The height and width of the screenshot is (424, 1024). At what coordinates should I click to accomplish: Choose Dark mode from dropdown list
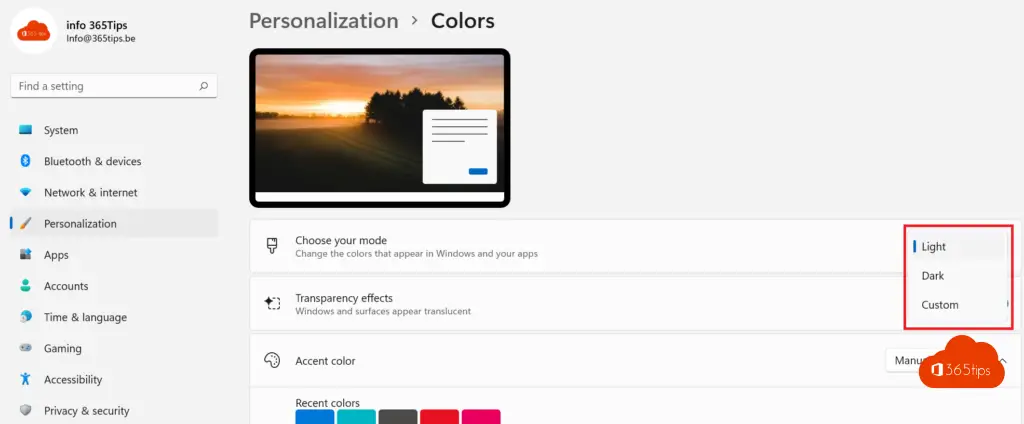933,276
